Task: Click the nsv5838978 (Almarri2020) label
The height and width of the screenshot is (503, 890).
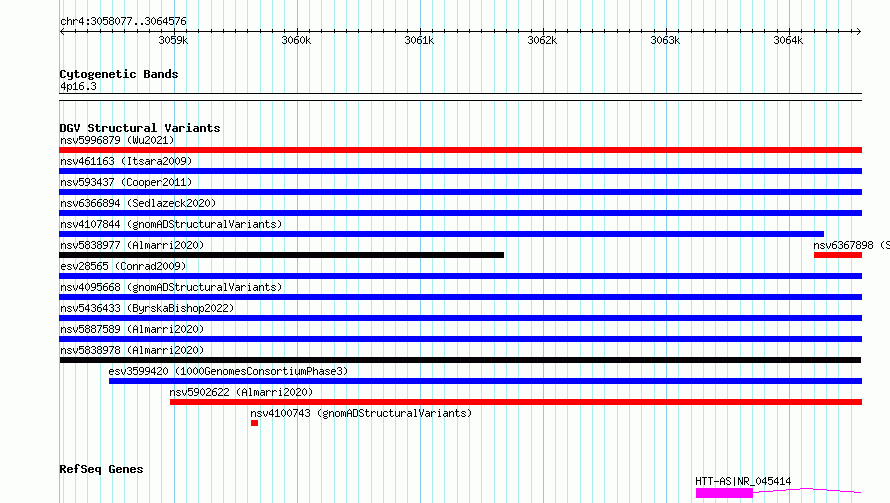Action: (132, 350)
